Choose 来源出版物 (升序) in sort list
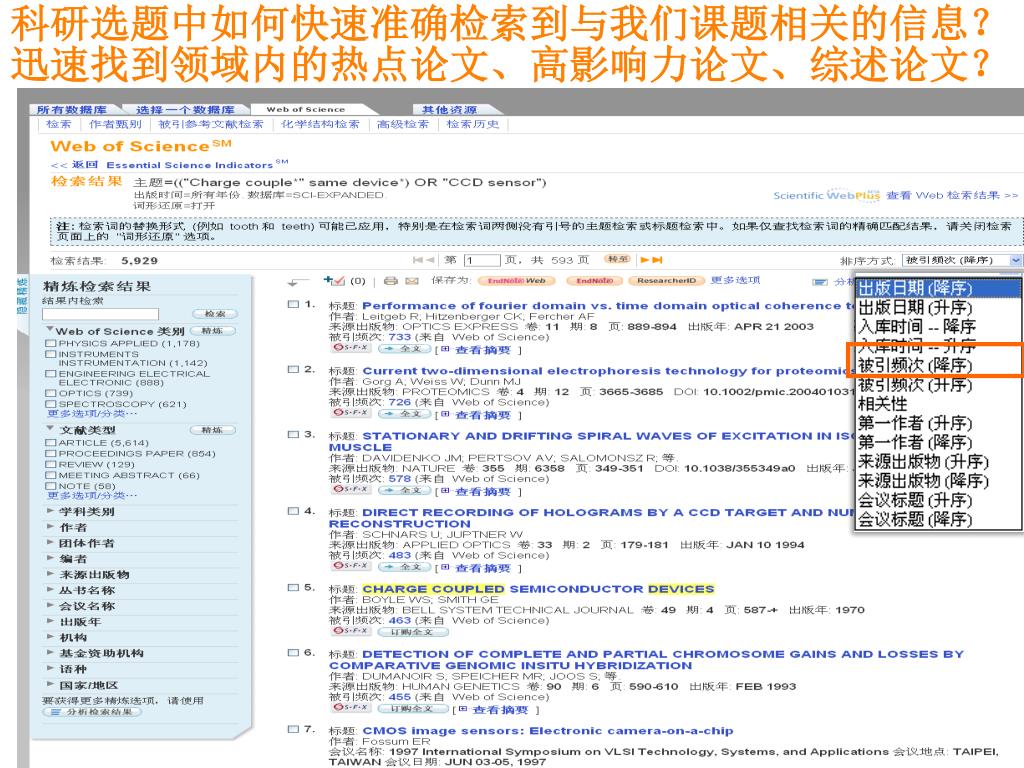Screen dimensions: 1024x768 tap(938, 462)
